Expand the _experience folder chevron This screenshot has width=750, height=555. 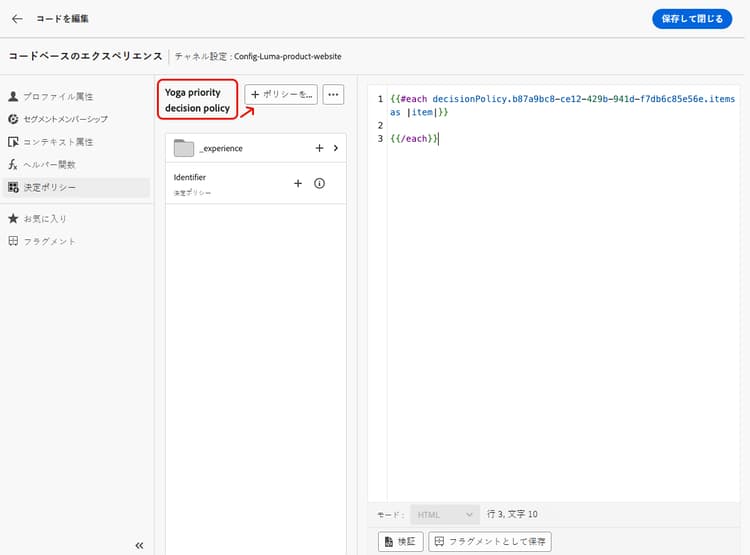[x=336, y=148]
